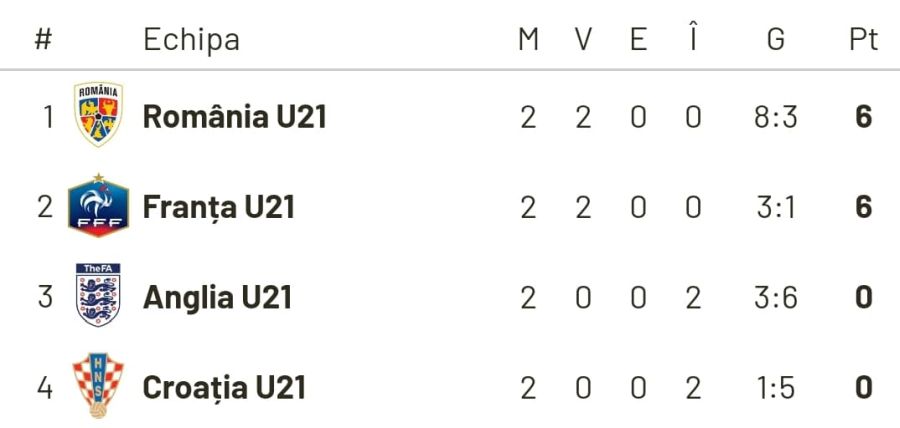The height and width of the screenshot is (428, 900).
Task: Open the România U21 team link
Action: click(x=235, y=117)
